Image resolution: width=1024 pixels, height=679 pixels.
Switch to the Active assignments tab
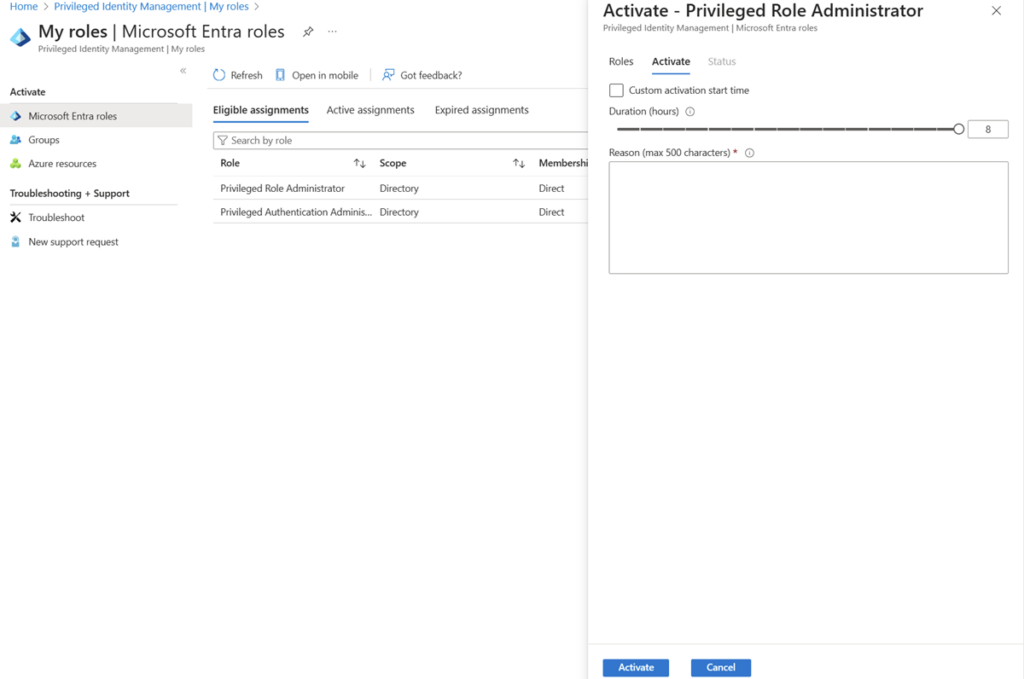(x=371, y=110)
